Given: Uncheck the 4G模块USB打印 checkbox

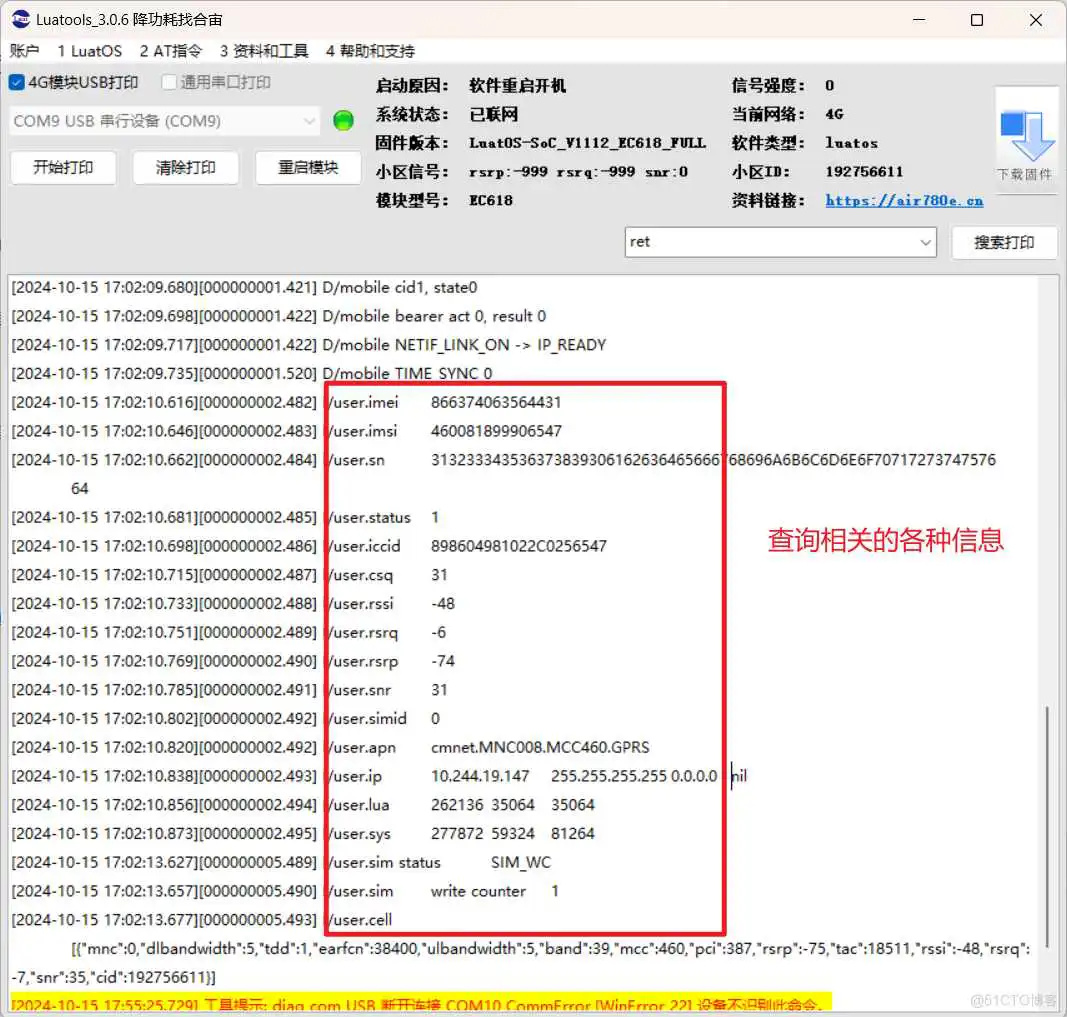Looking at the screenshot, I should [15, 82].
